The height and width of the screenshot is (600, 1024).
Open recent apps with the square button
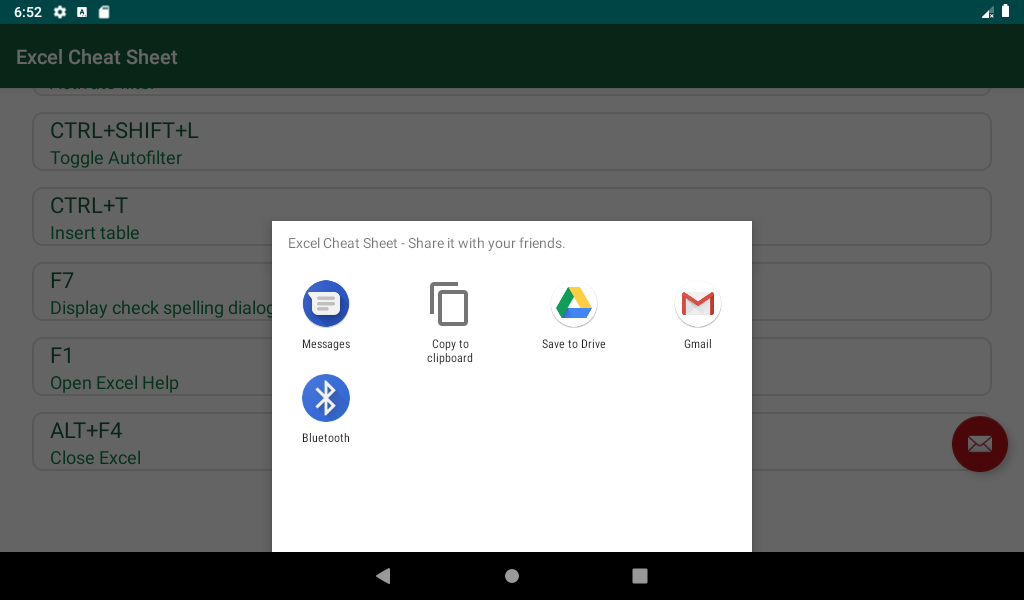[640, 575]
